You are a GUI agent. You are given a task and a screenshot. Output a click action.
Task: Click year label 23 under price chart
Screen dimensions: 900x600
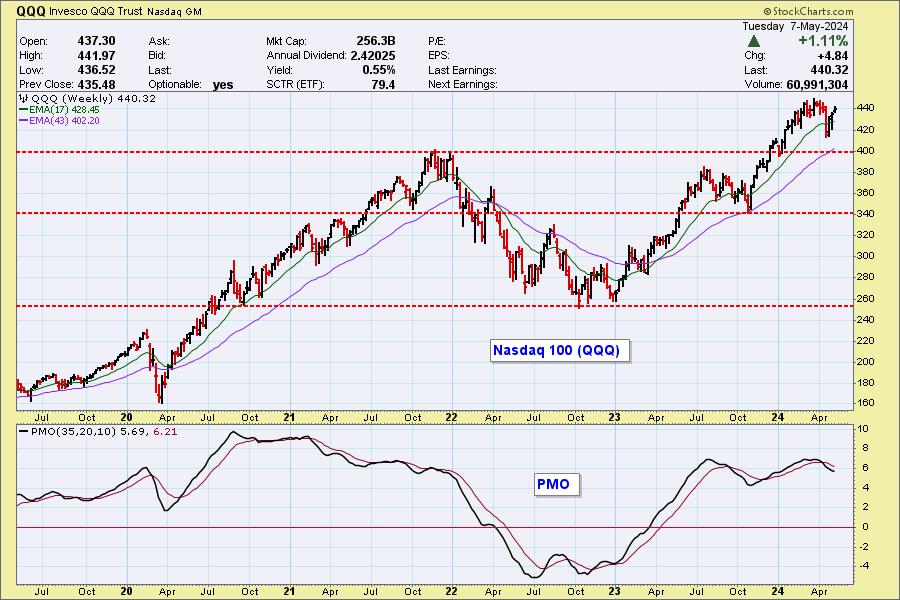pyautogui.click(x=615, y=417)
